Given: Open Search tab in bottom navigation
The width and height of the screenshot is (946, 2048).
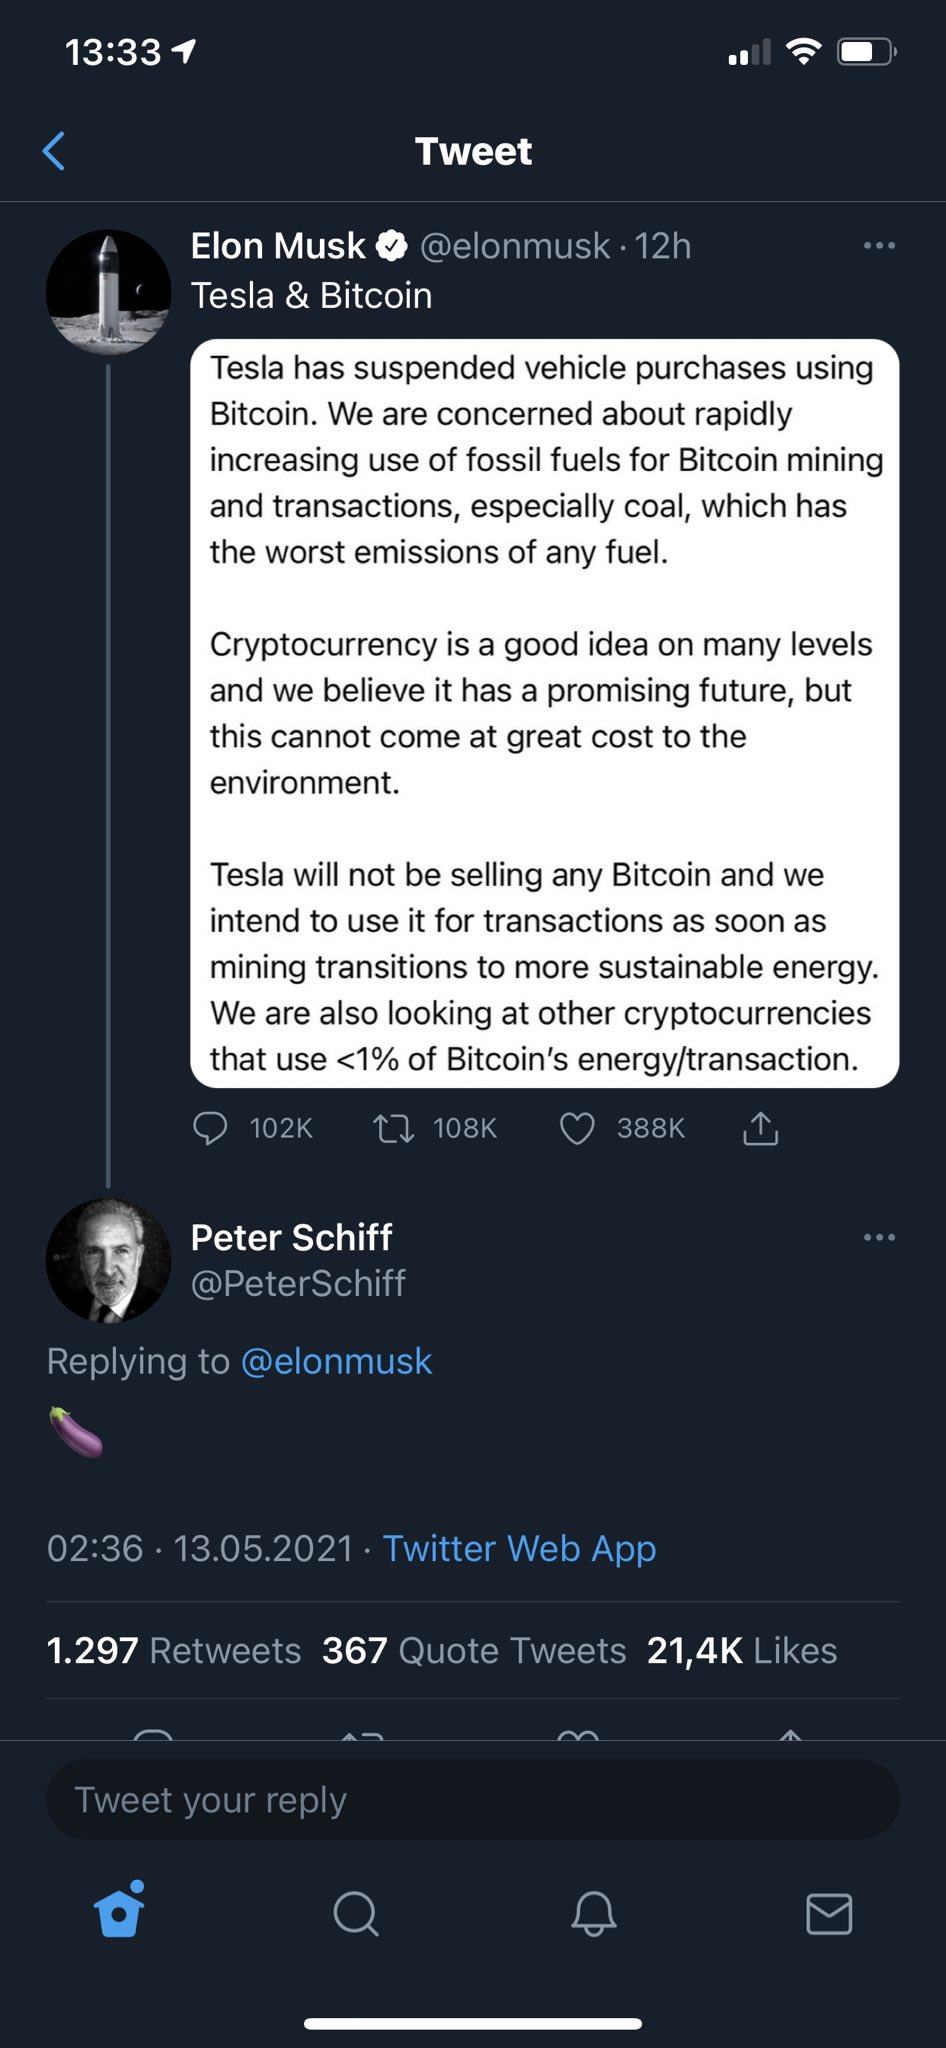Looking at the screenshot, I should click(356, 1914).
